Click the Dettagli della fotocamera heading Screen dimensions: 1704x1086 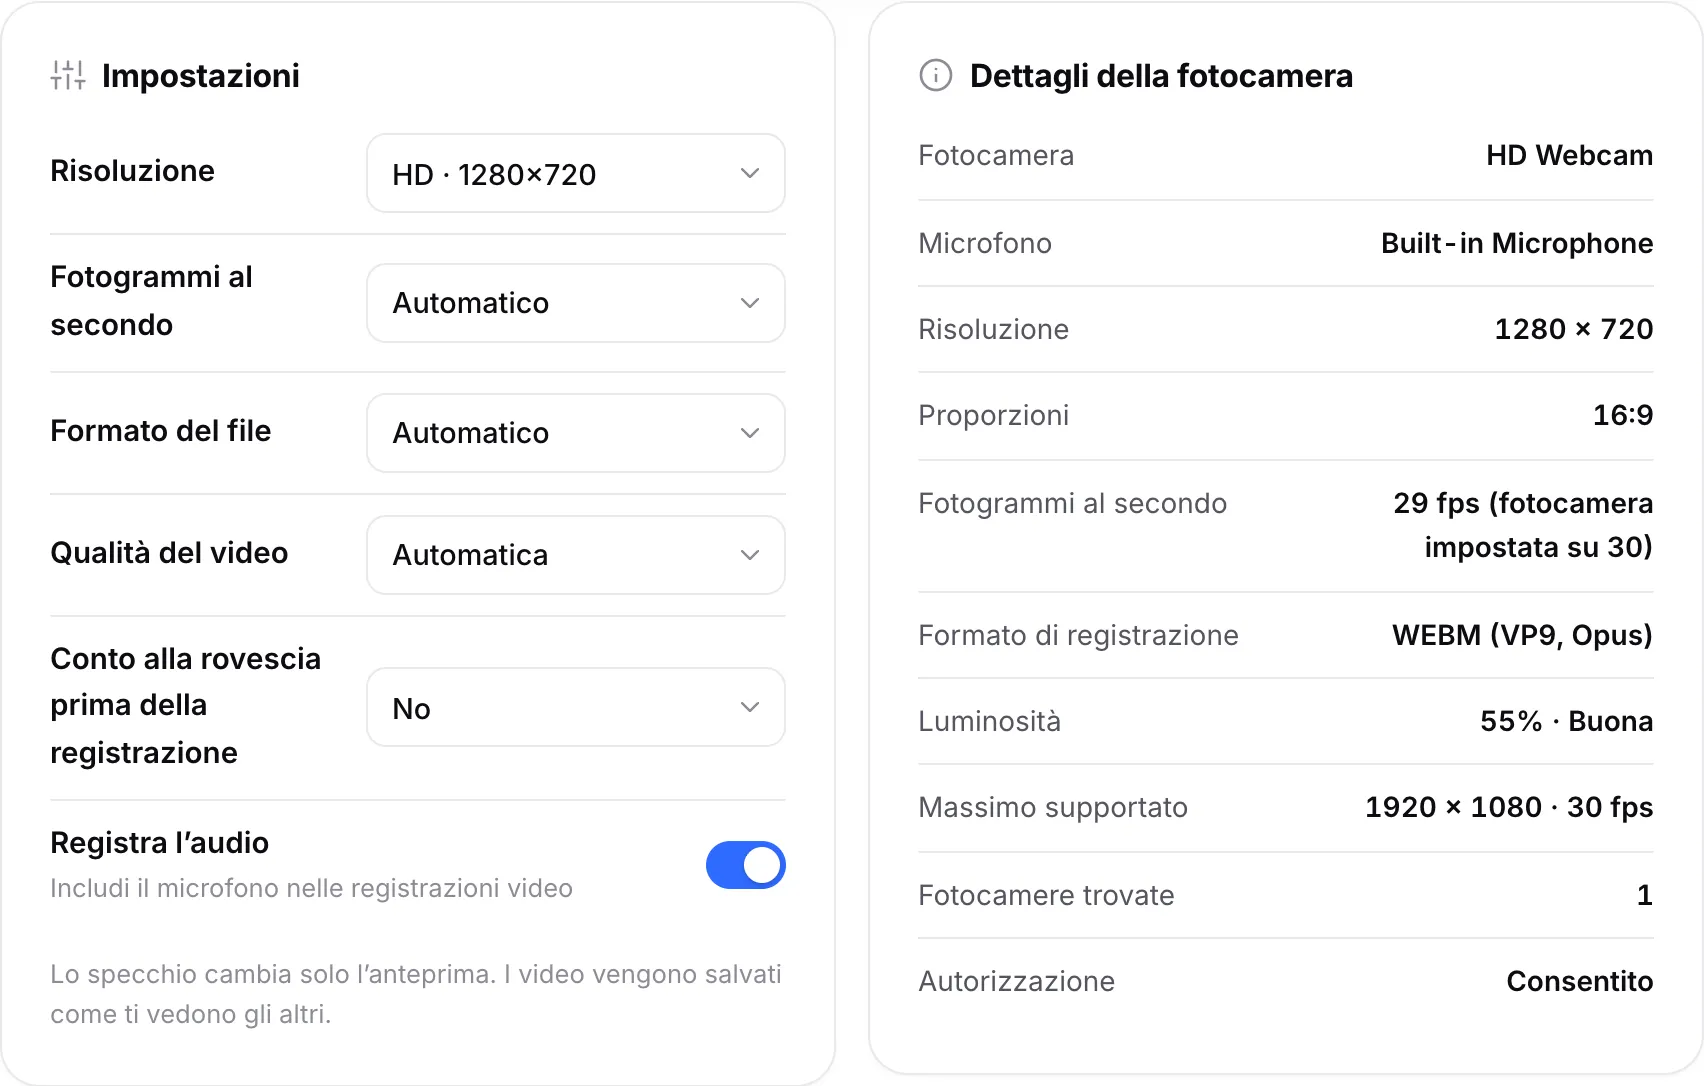tap(1161, 76)
